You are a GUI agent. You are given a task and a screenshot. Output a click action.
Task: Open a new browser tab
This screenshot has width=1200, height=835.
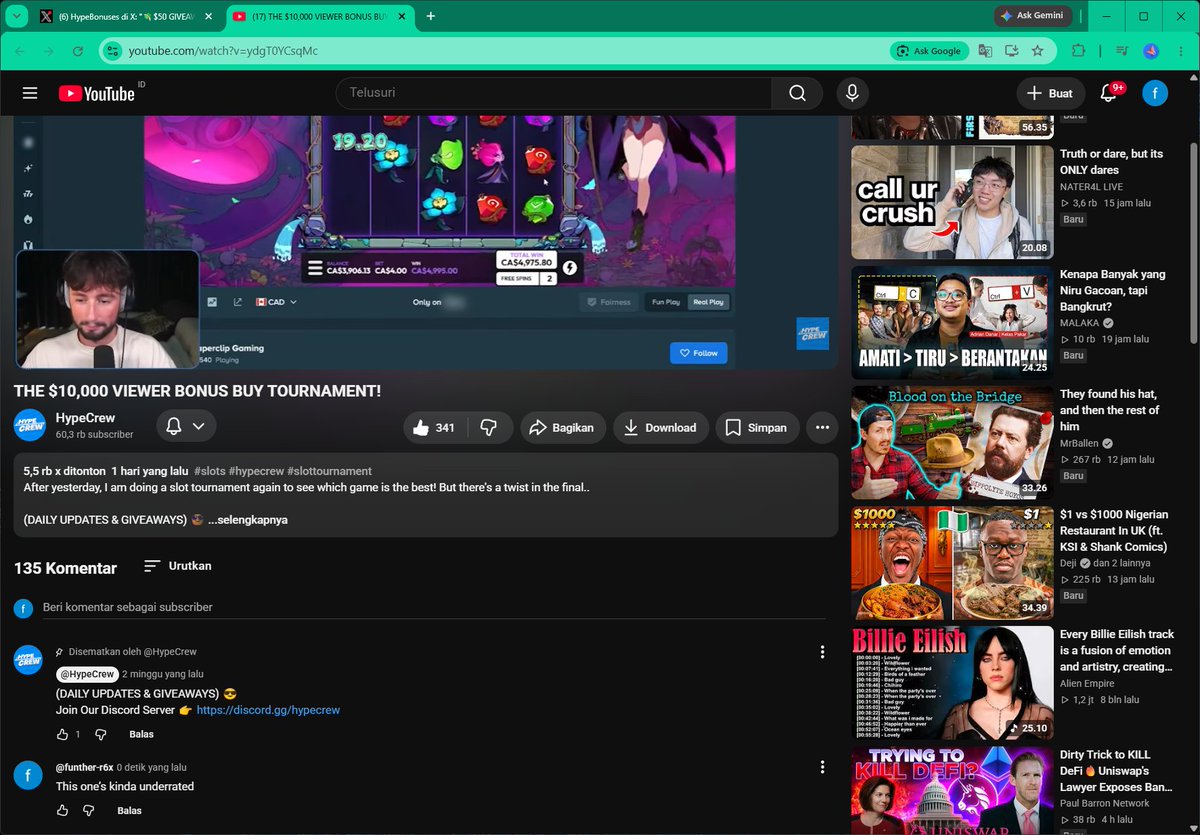click(x=431, y=16)
